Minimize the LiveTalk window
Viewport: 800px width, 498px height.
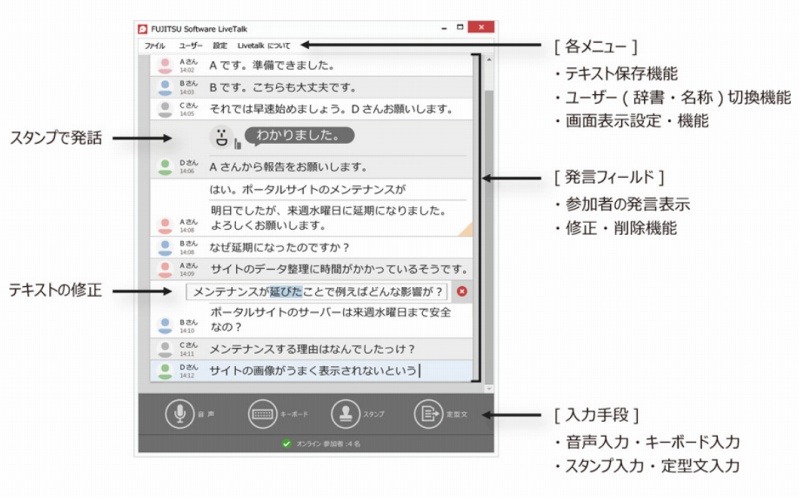(444, 28)
